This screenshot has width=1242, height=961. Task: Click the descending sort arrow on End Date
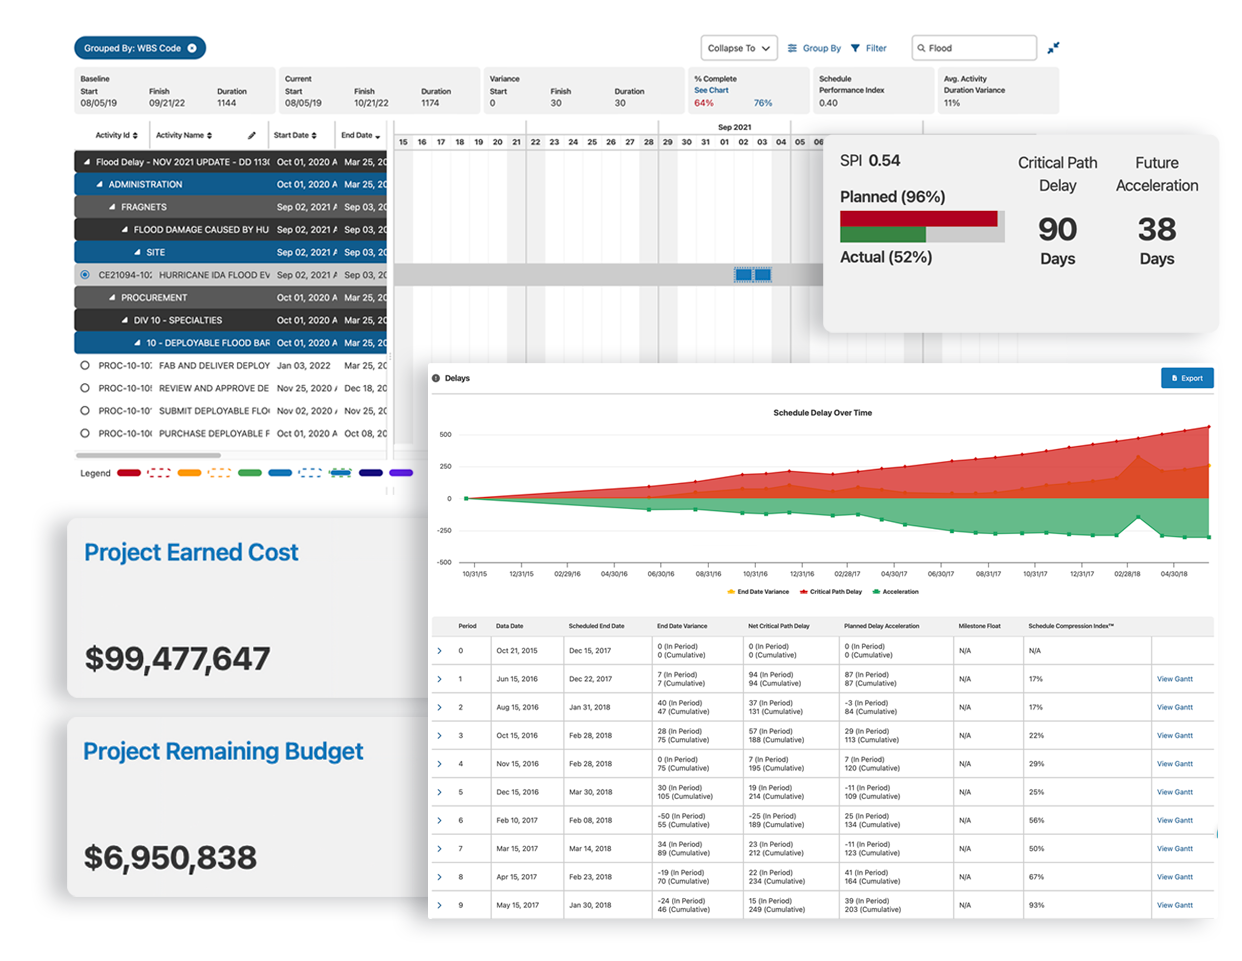[x=377, y=137]
